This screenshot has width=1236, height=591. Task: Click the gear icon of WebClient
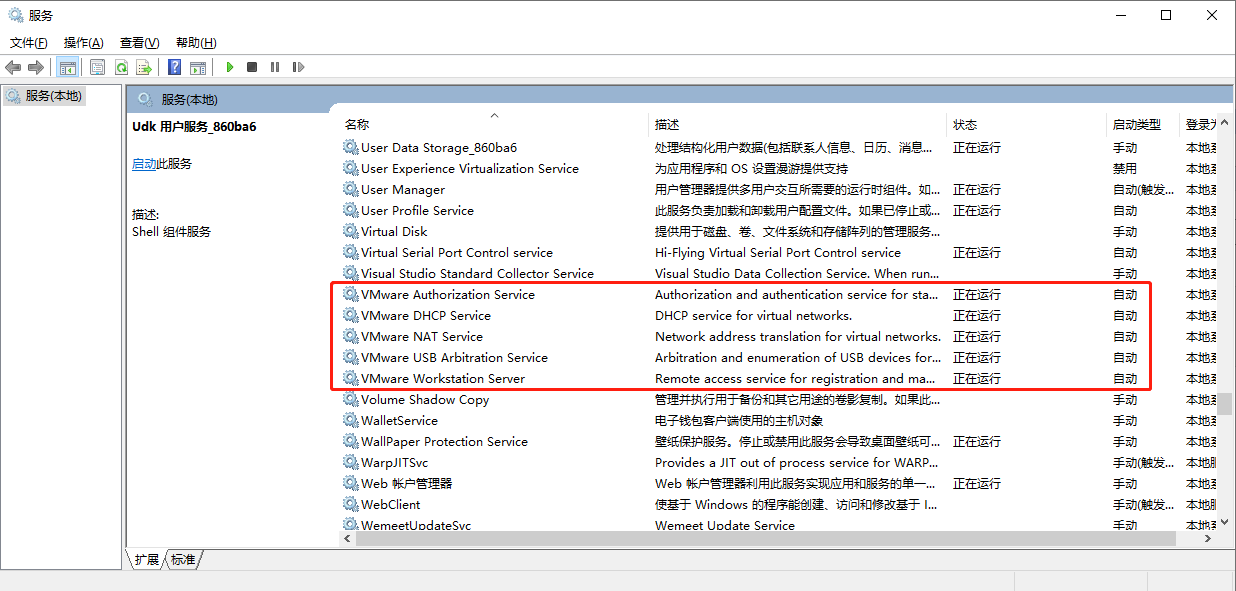[350, 504]
